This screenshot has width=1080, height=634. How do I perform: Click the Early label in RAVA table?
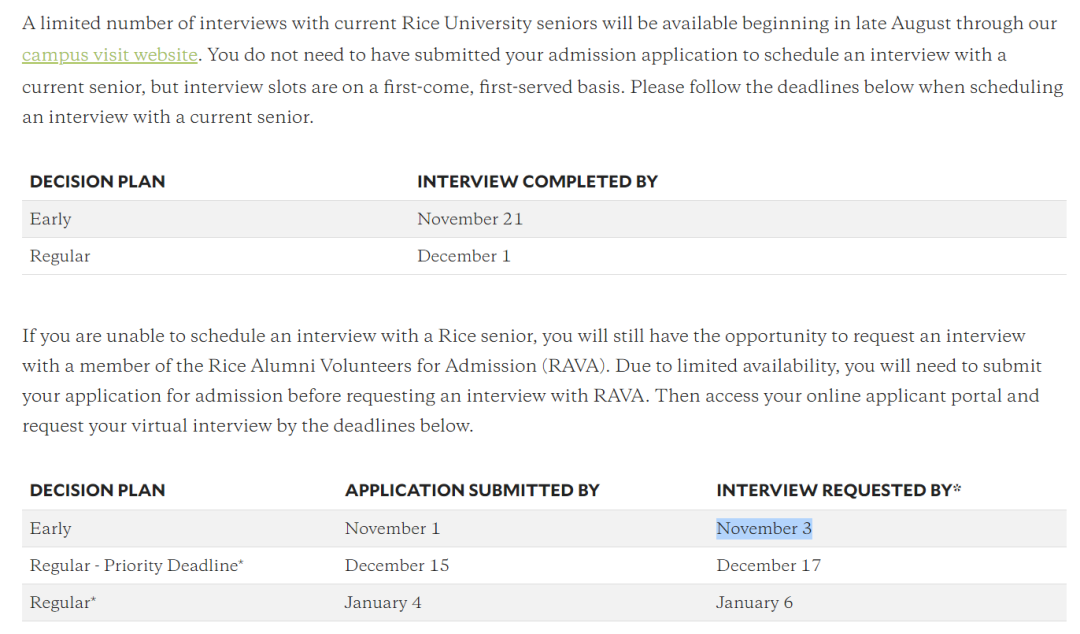[x=51, y=529]
